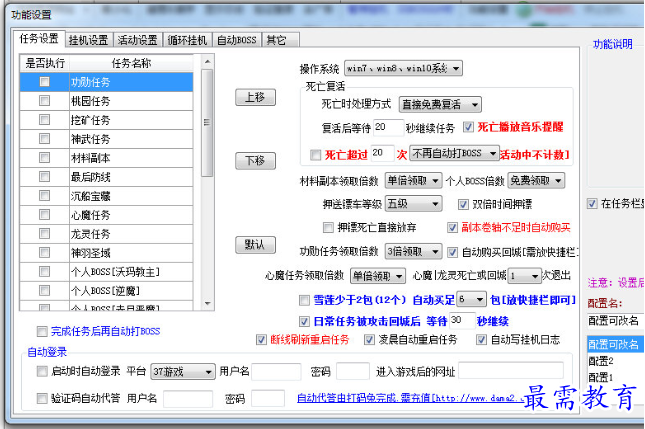Click the 下移 button
The height and width of the screenshot is (429, 645).
[x=255, y=160]
